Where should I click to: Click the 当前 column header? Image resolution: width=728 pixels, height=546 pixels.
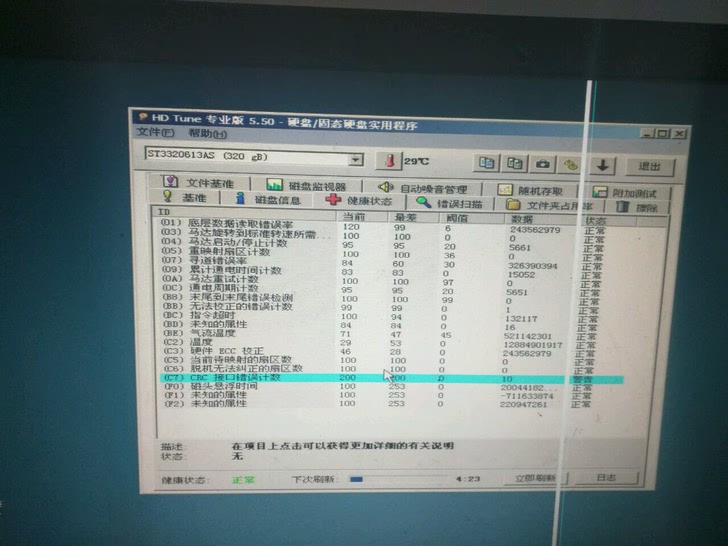[x=362, y=216]
